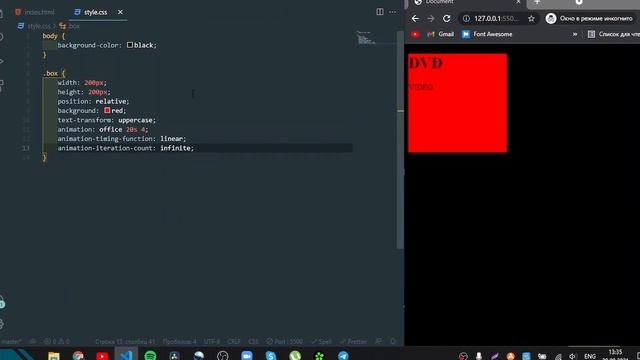Open the feedback icon in the status bar
Viewport: 640px width, 360px height.
[x=379, y=341]
